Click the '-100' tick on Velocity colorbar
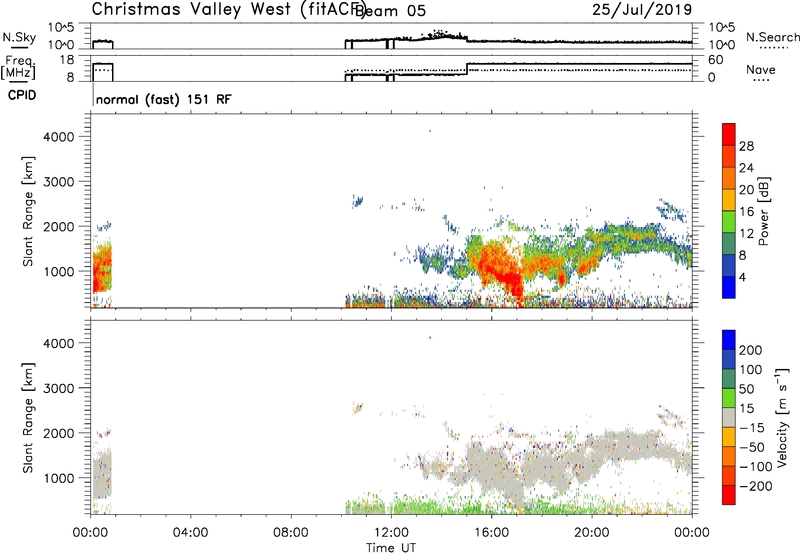Viewport: 800px width, 554px height. coord(755,467)
